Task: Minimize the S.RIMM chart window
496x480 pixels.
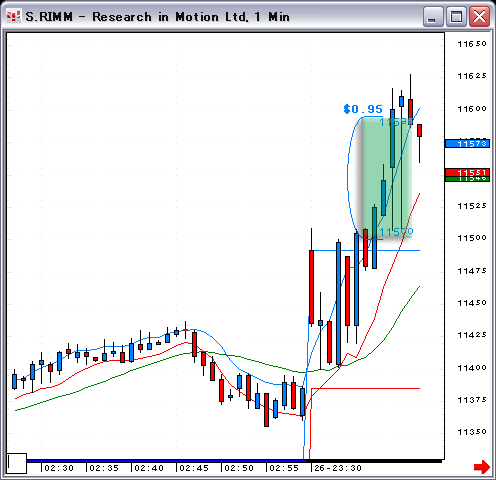Action: click(432, 17)
